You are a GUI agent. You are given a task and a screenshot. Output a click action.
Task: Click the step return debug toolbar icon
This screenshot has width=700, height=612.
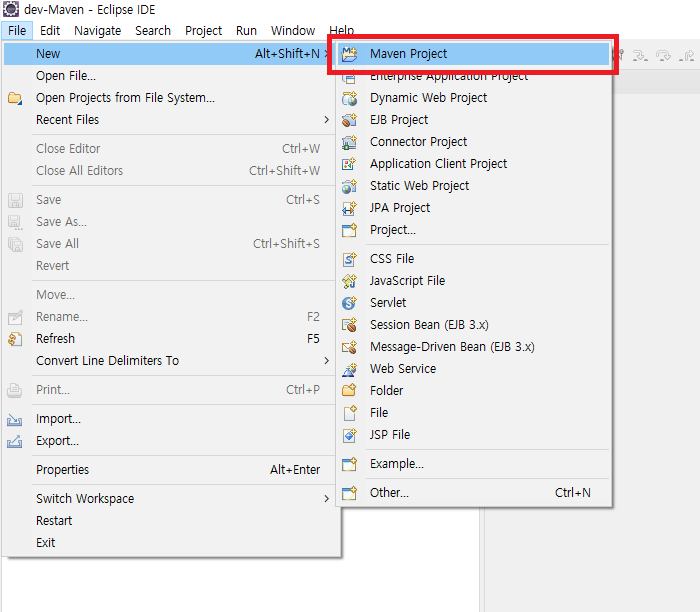686,56
